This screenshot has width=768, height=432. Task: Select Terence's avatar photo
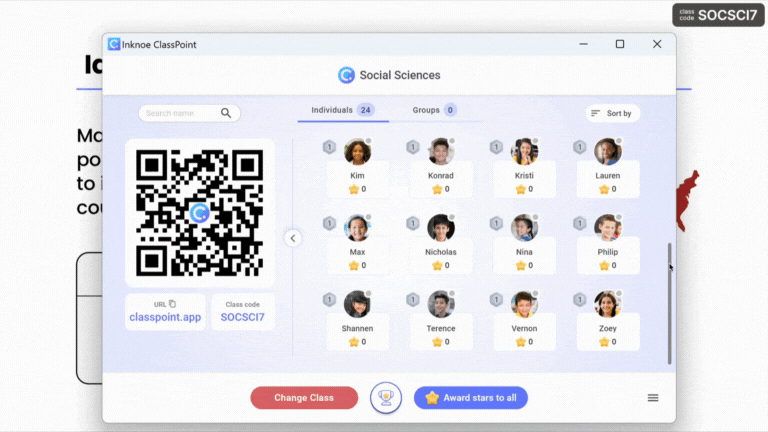[441, 304]
